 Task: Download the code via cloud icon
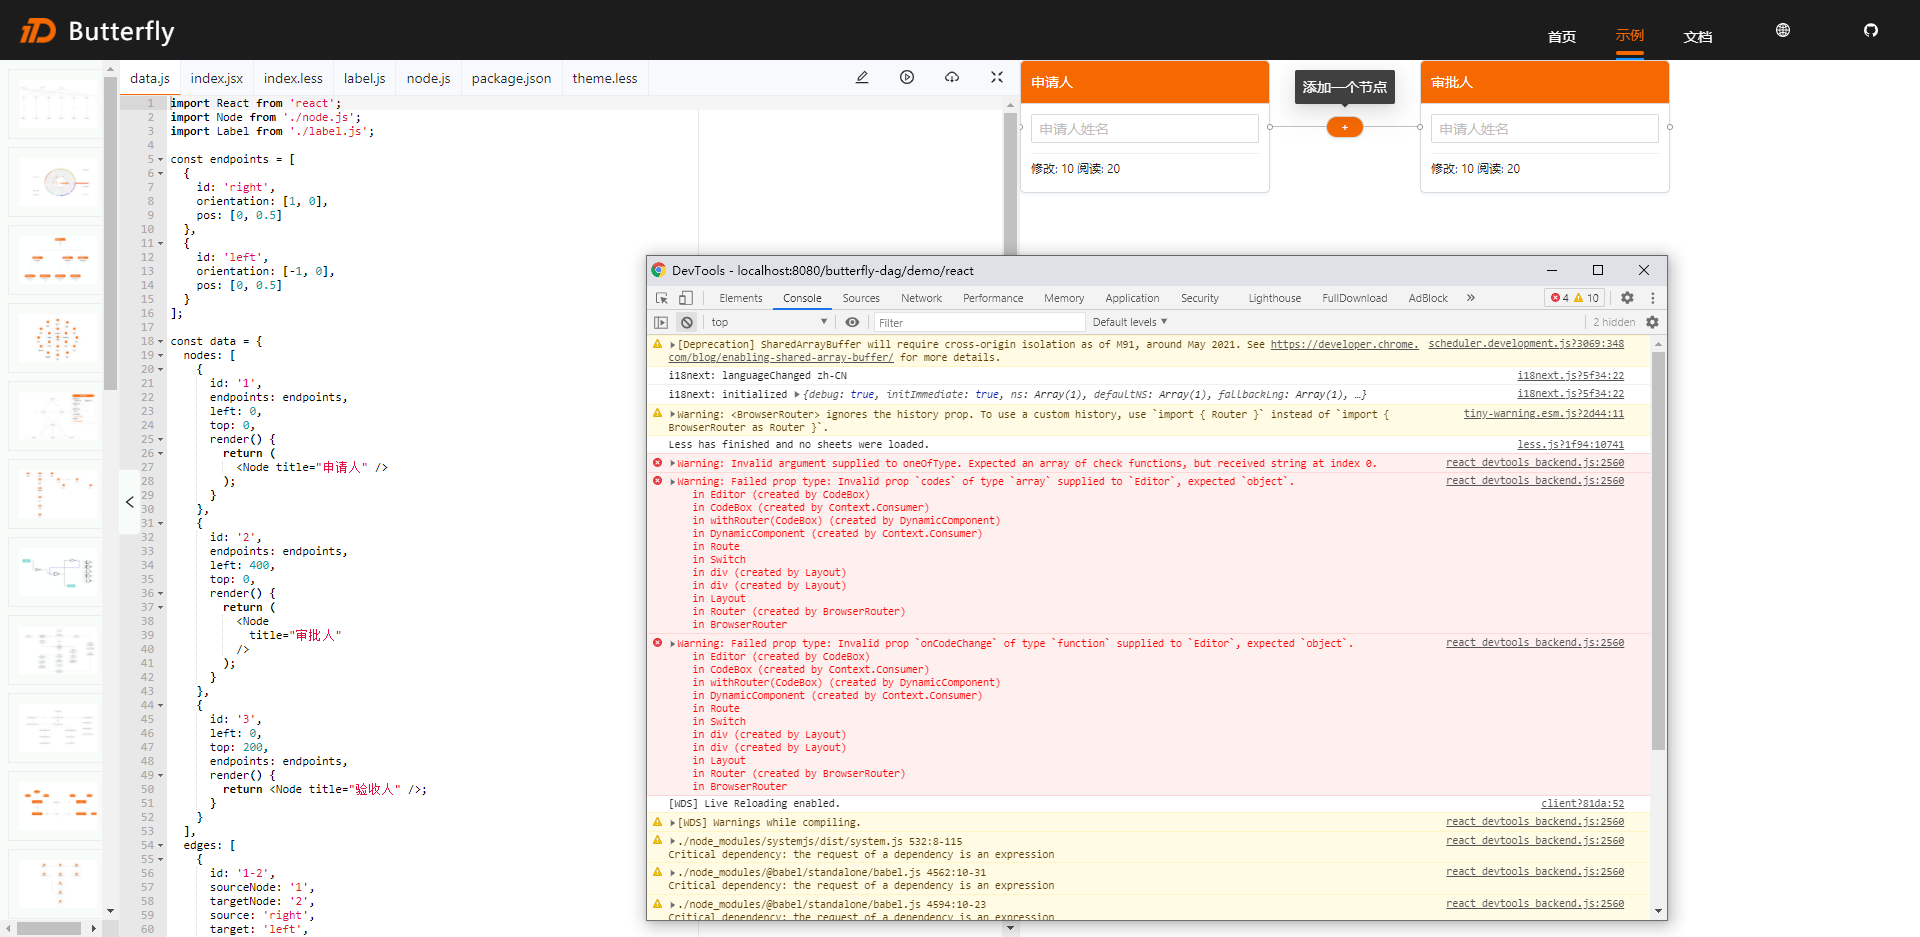point(951,77)
